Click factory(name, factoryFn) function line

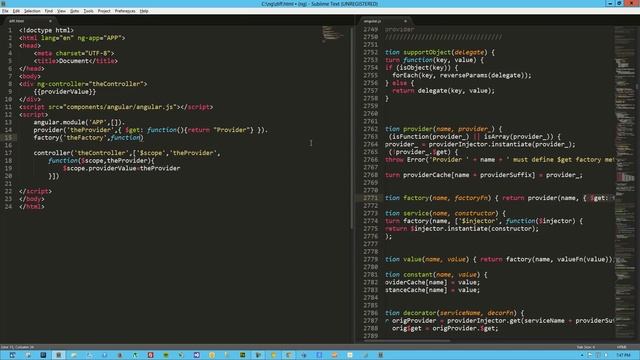499,198
